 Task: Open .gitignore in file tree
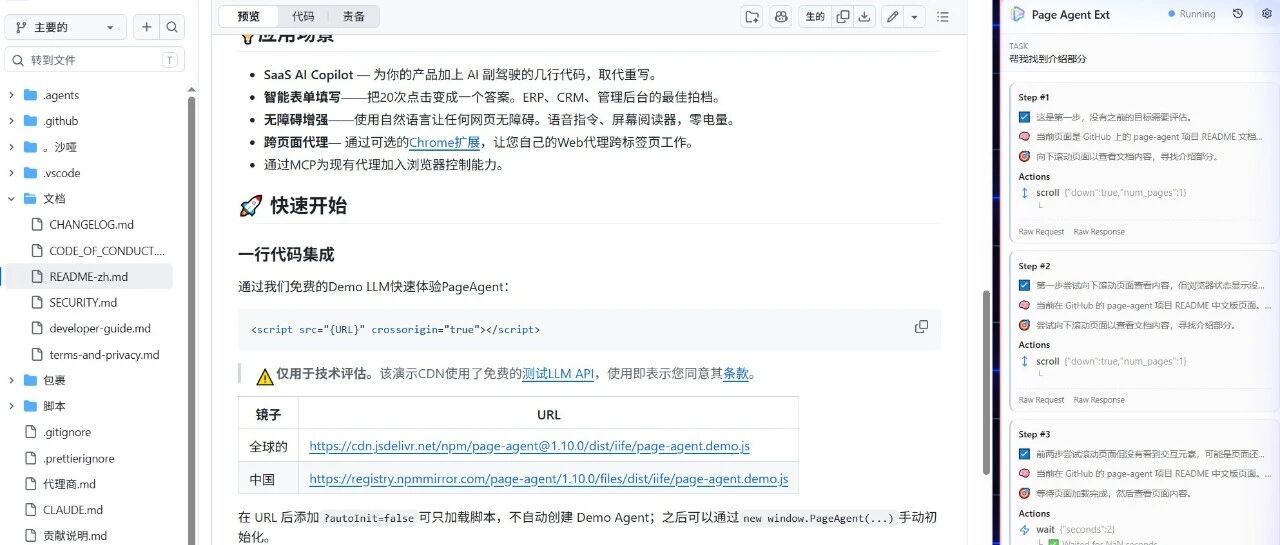pyautogui.click(x=67, y=432)
